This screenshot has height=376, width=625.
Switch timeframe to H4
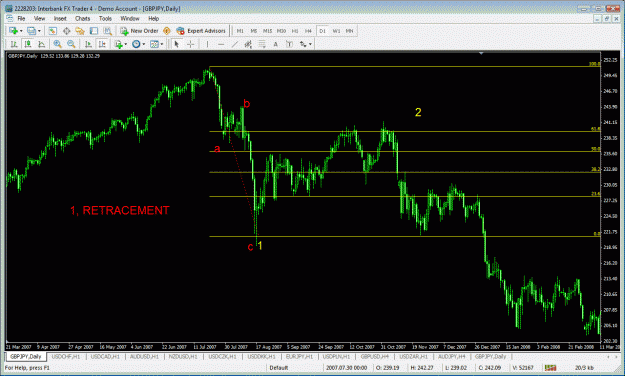(x=308, y=31)
